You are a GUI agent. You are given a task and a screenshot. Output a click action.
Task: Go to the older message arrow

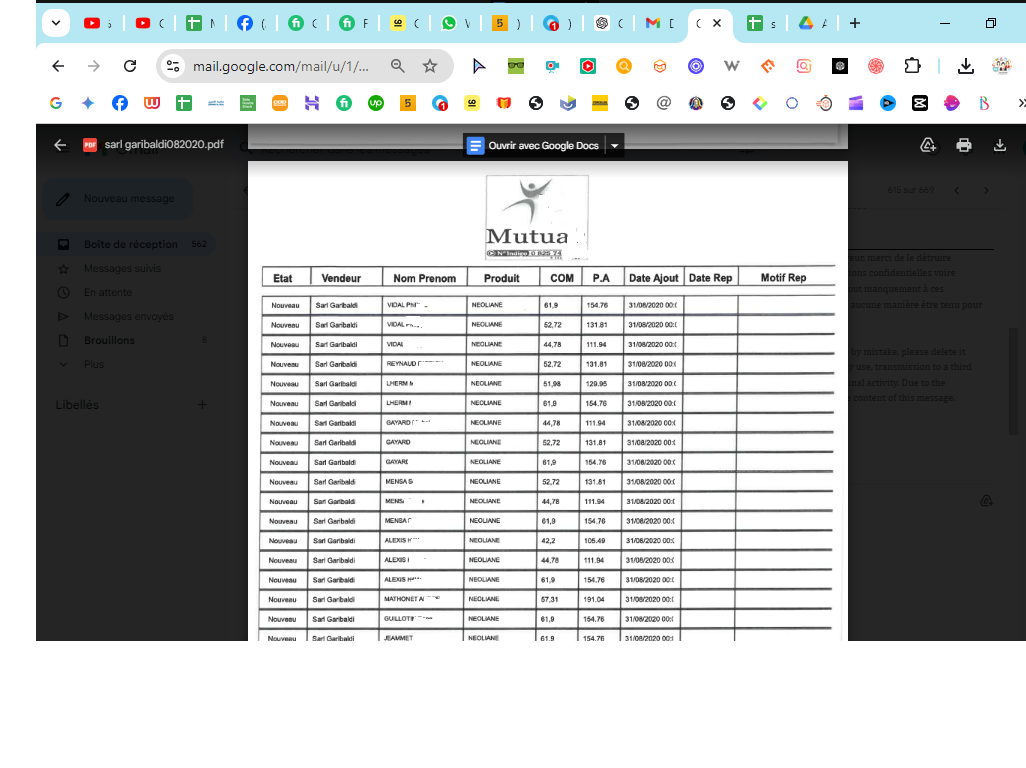(986, 190)
